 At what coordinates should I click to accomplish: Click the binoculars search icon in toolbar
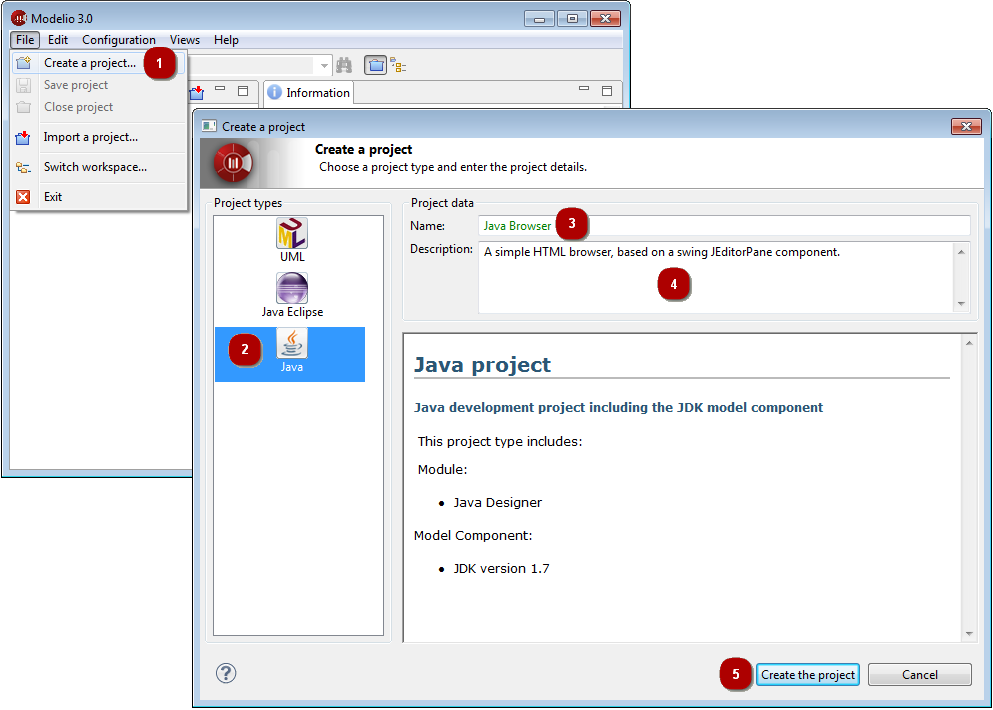click(344, 65)
